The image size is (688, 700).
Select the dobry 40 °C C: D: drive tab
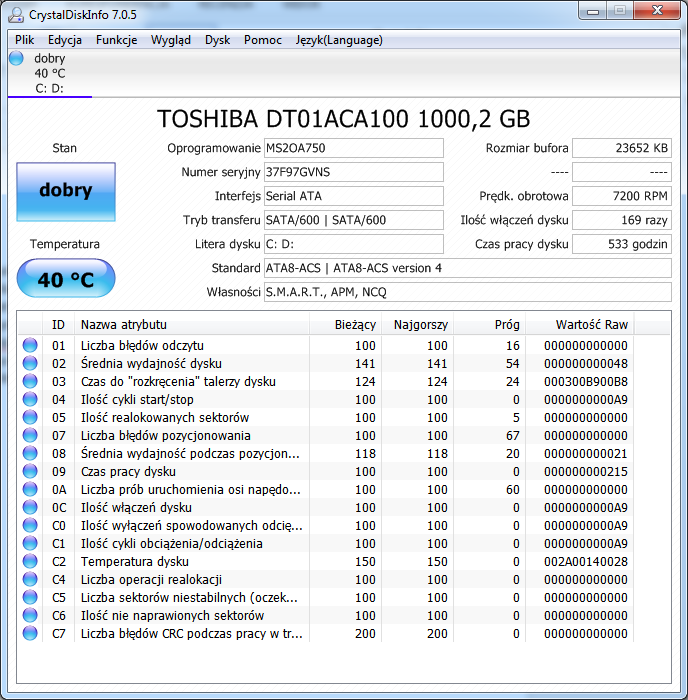50,73
